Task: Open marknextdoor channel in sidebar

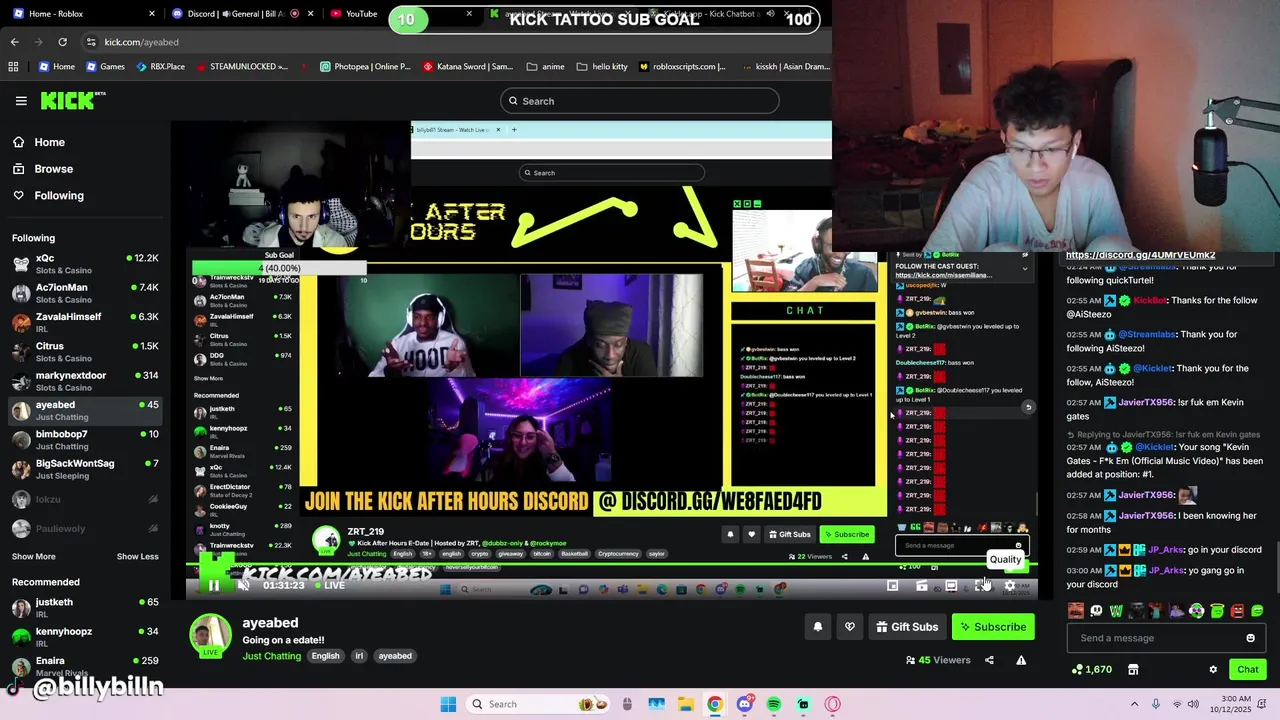Action: click(85, 381)
